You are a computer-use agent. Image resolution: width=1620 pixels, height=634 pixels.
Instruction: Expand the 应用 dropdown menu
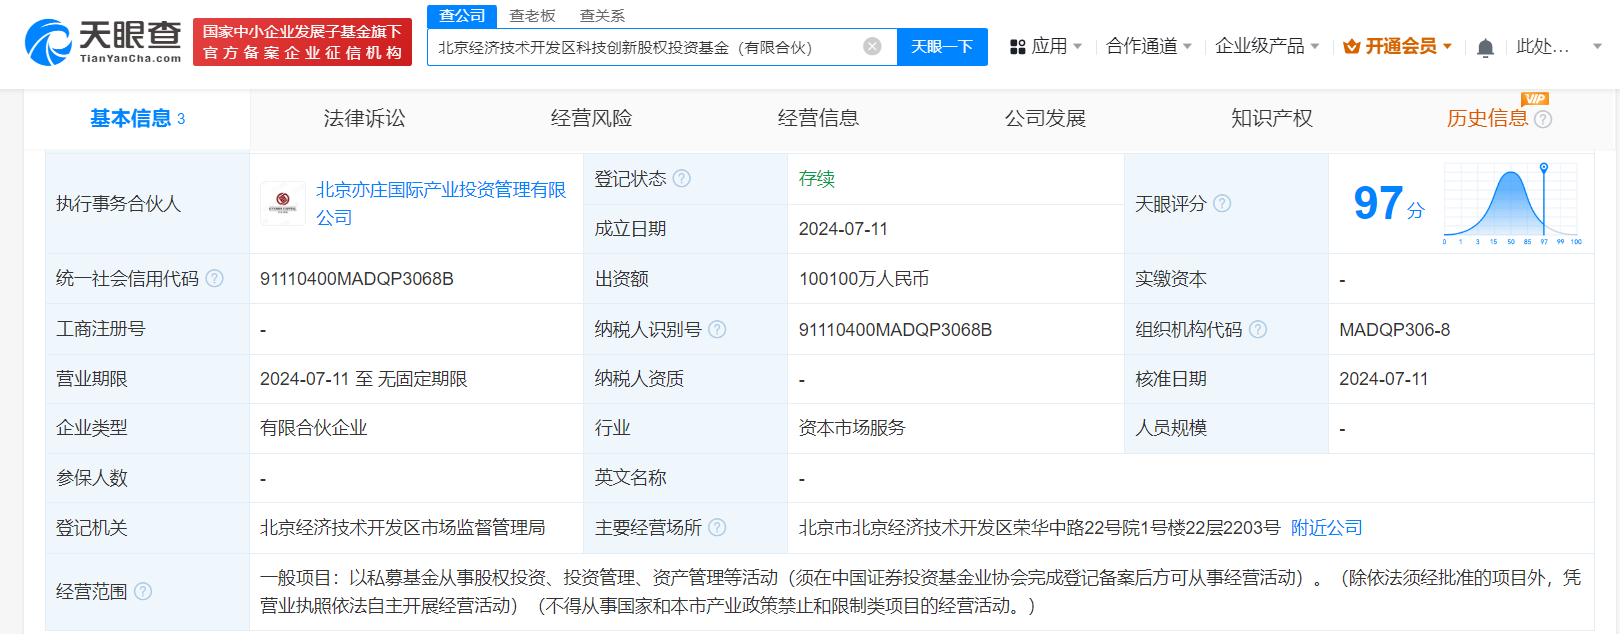[x=1046, y=46]
